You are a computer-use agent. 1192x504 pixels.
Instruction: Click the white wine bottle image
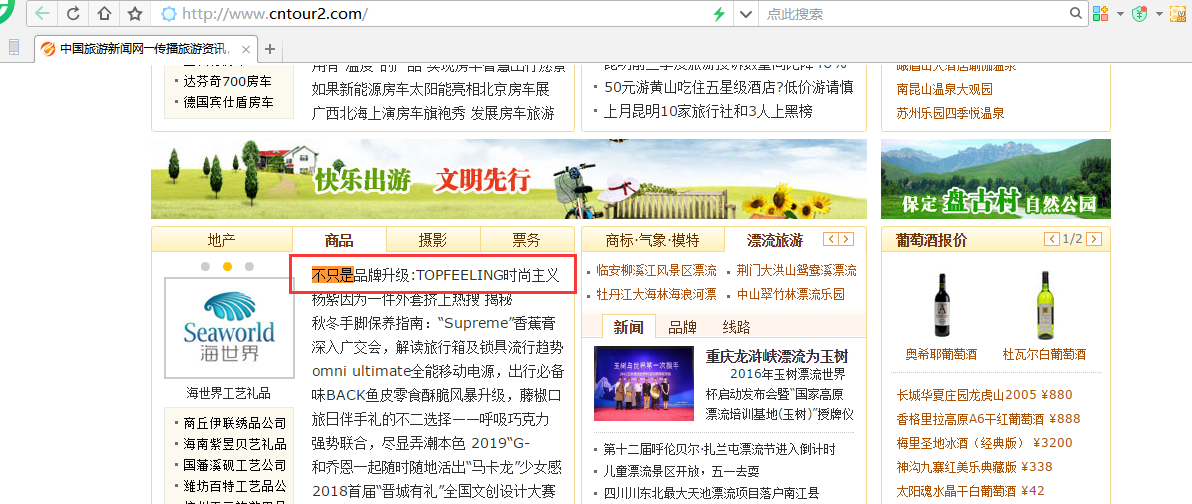(x=1046, y=305)
